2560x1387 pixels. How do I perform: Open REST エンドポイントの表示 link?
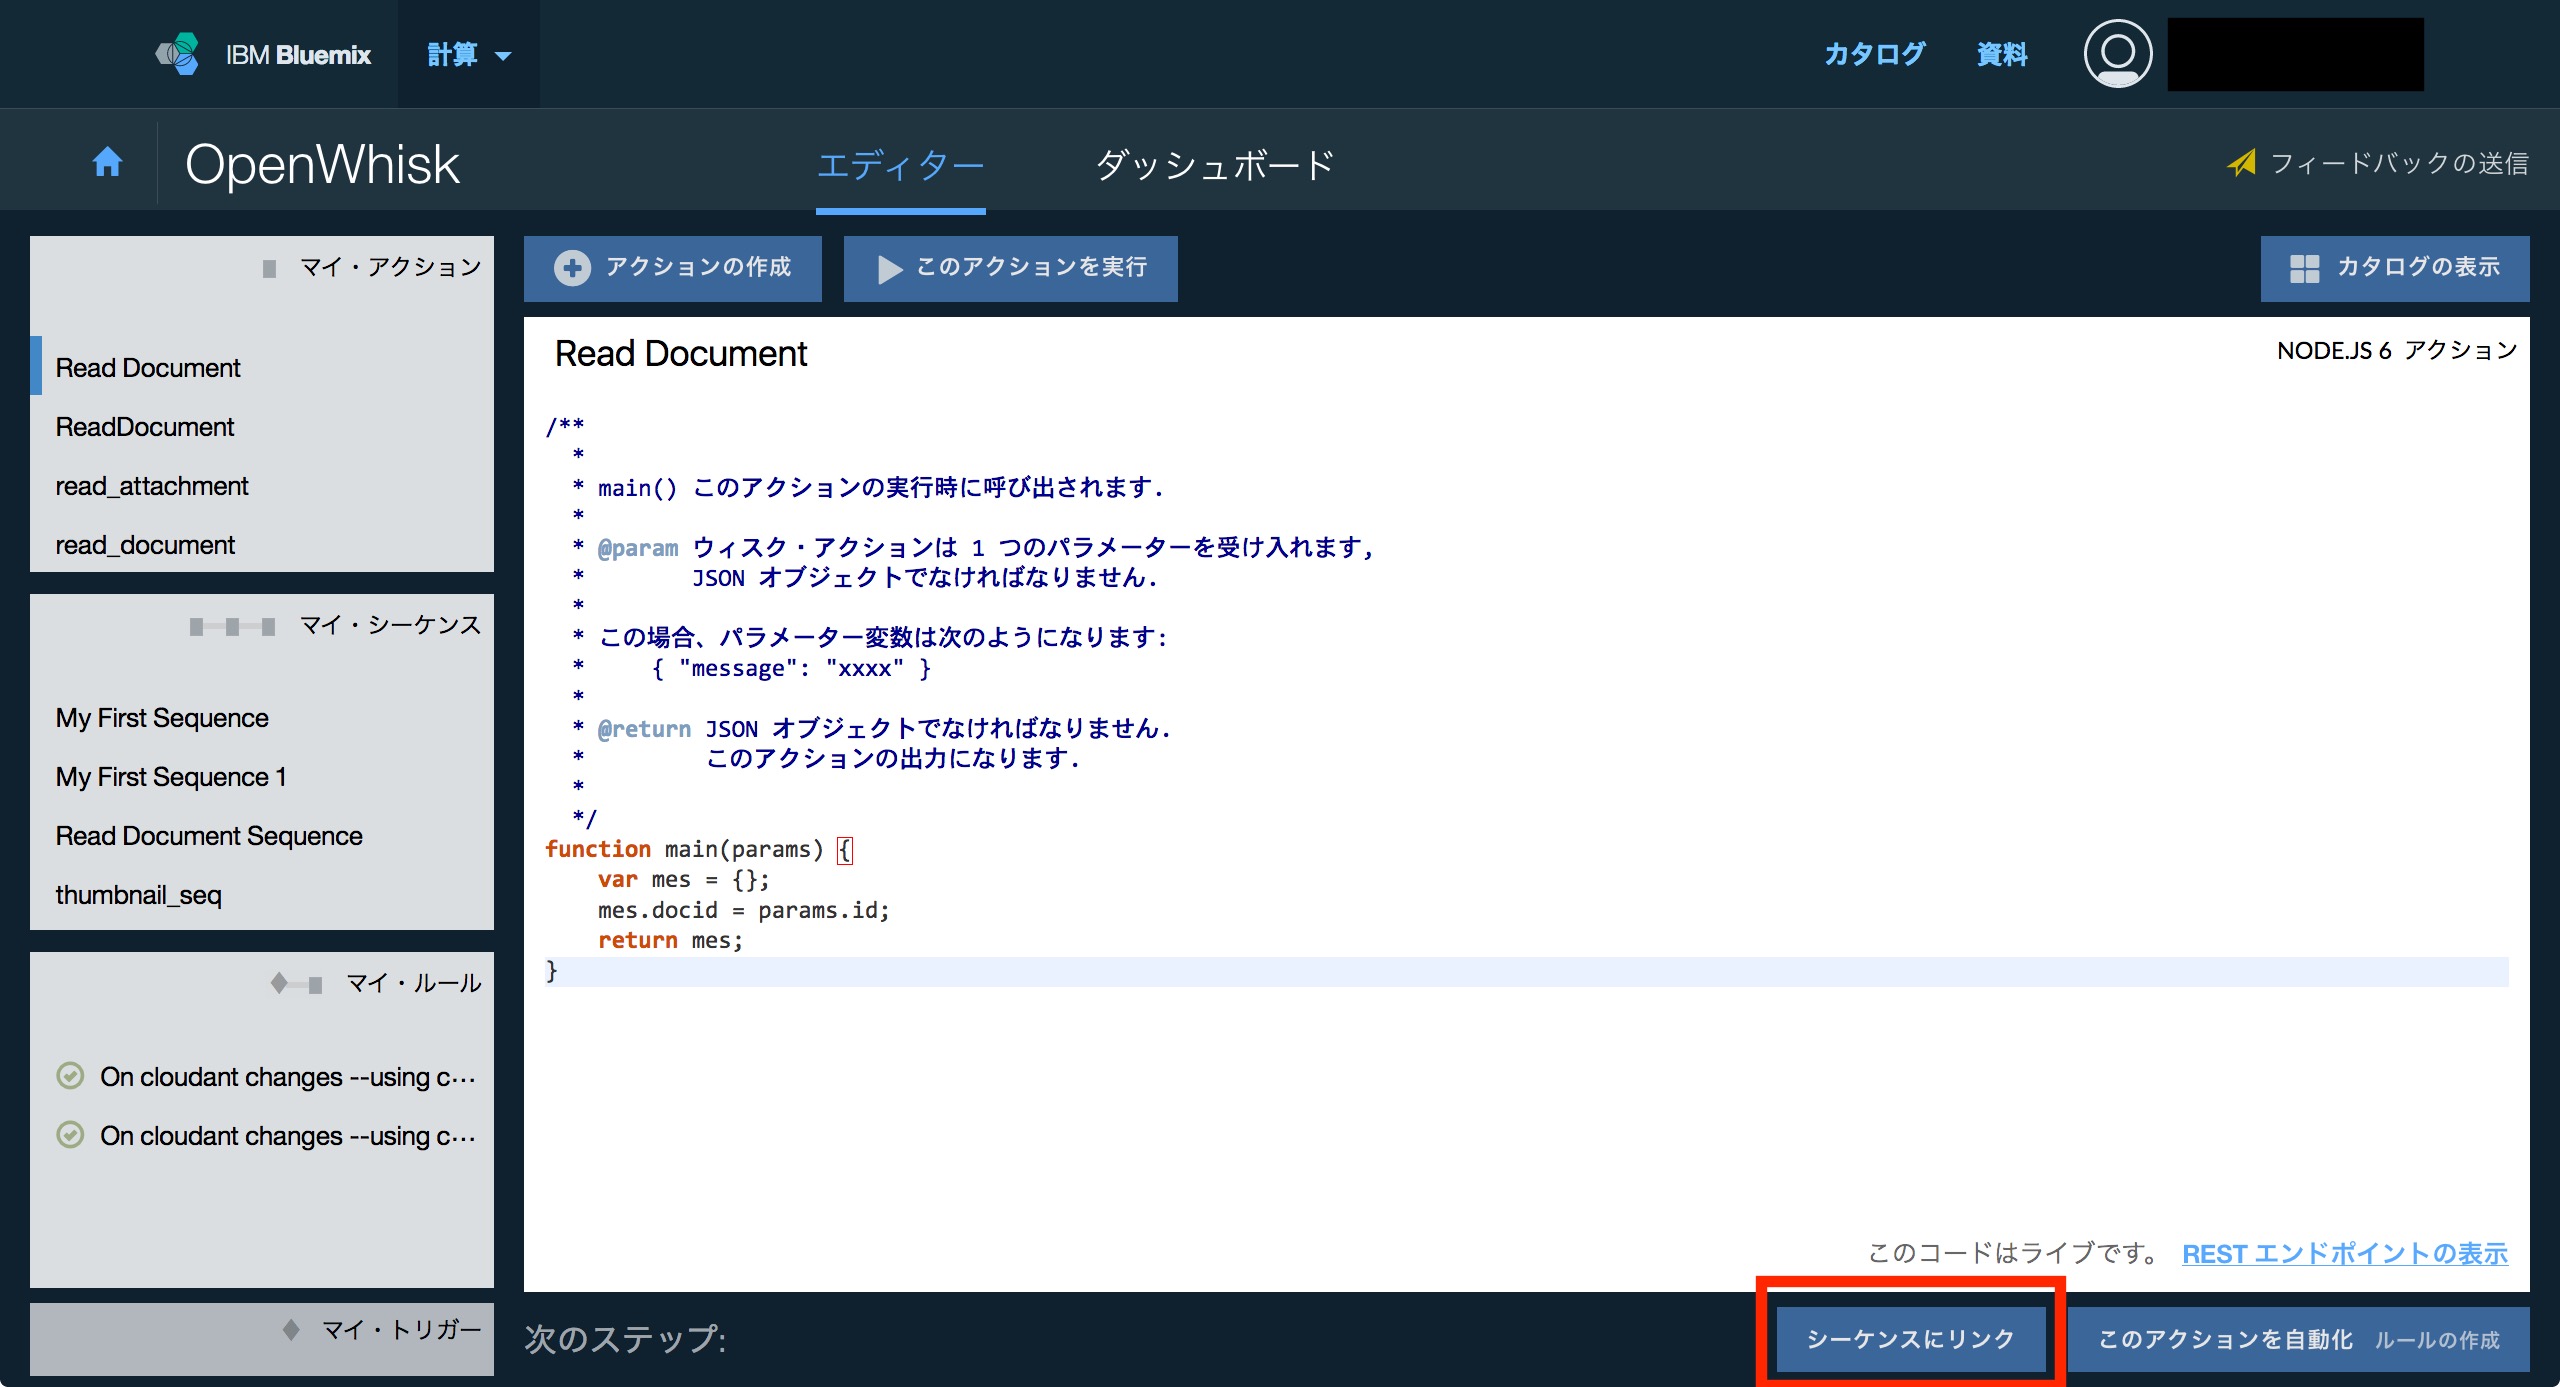(2345, 1253)
